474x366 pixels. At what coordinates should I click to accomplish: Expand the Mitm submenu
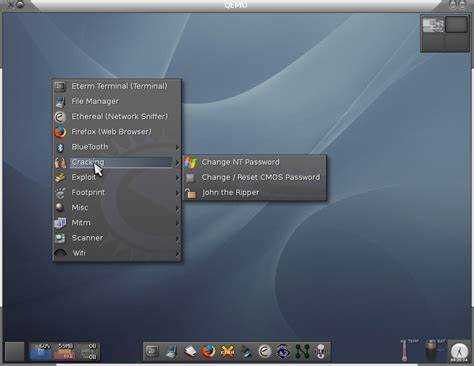click(x=117, y=223)
